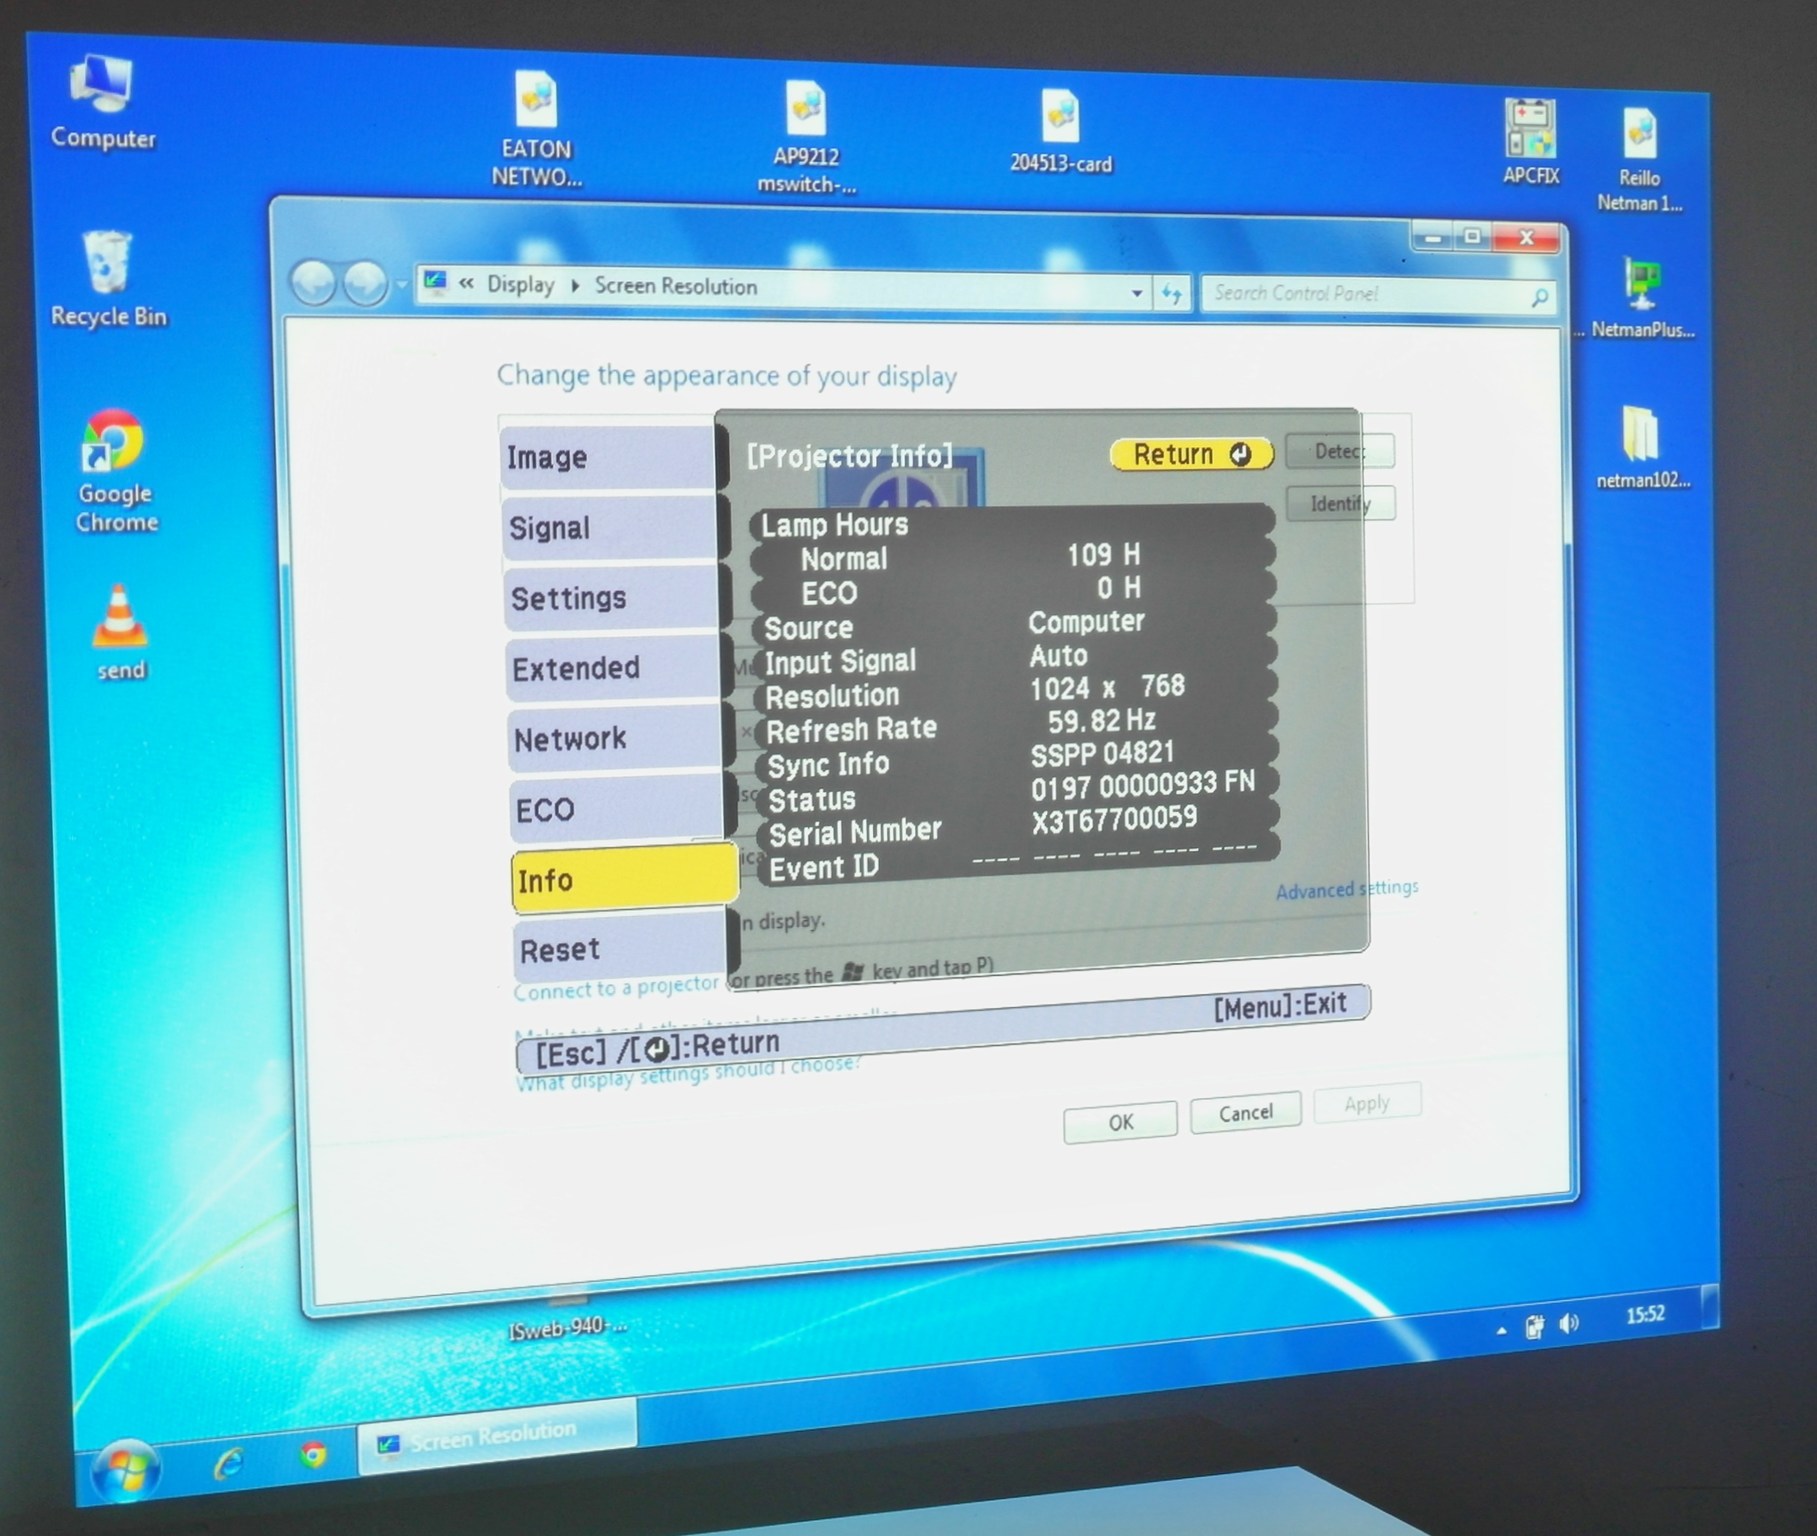Screen dimensions: 1817x1536
Task: Minimize the Screen Resolution window
Action: (x=1434, y=238)
